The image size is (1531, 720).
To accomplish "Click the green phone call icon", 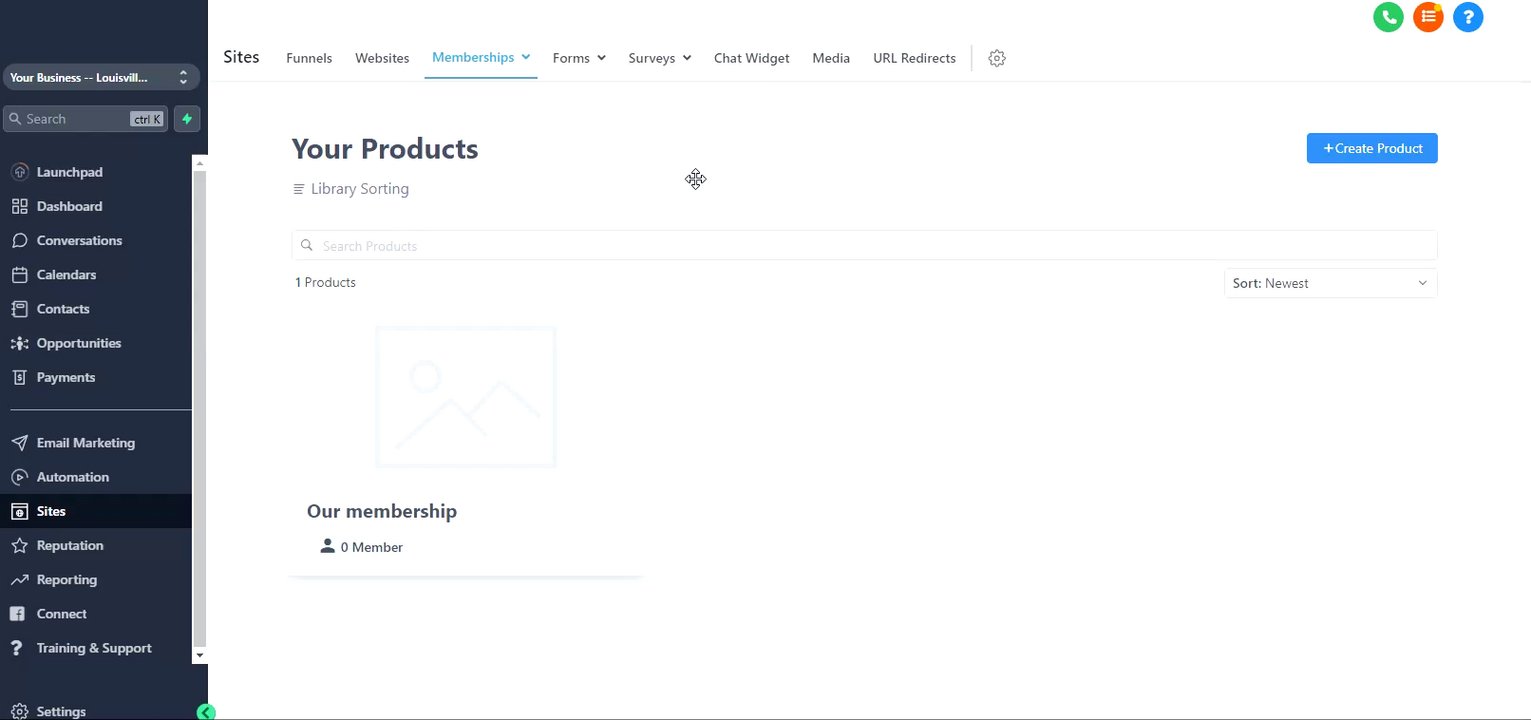I will 1388,17.
